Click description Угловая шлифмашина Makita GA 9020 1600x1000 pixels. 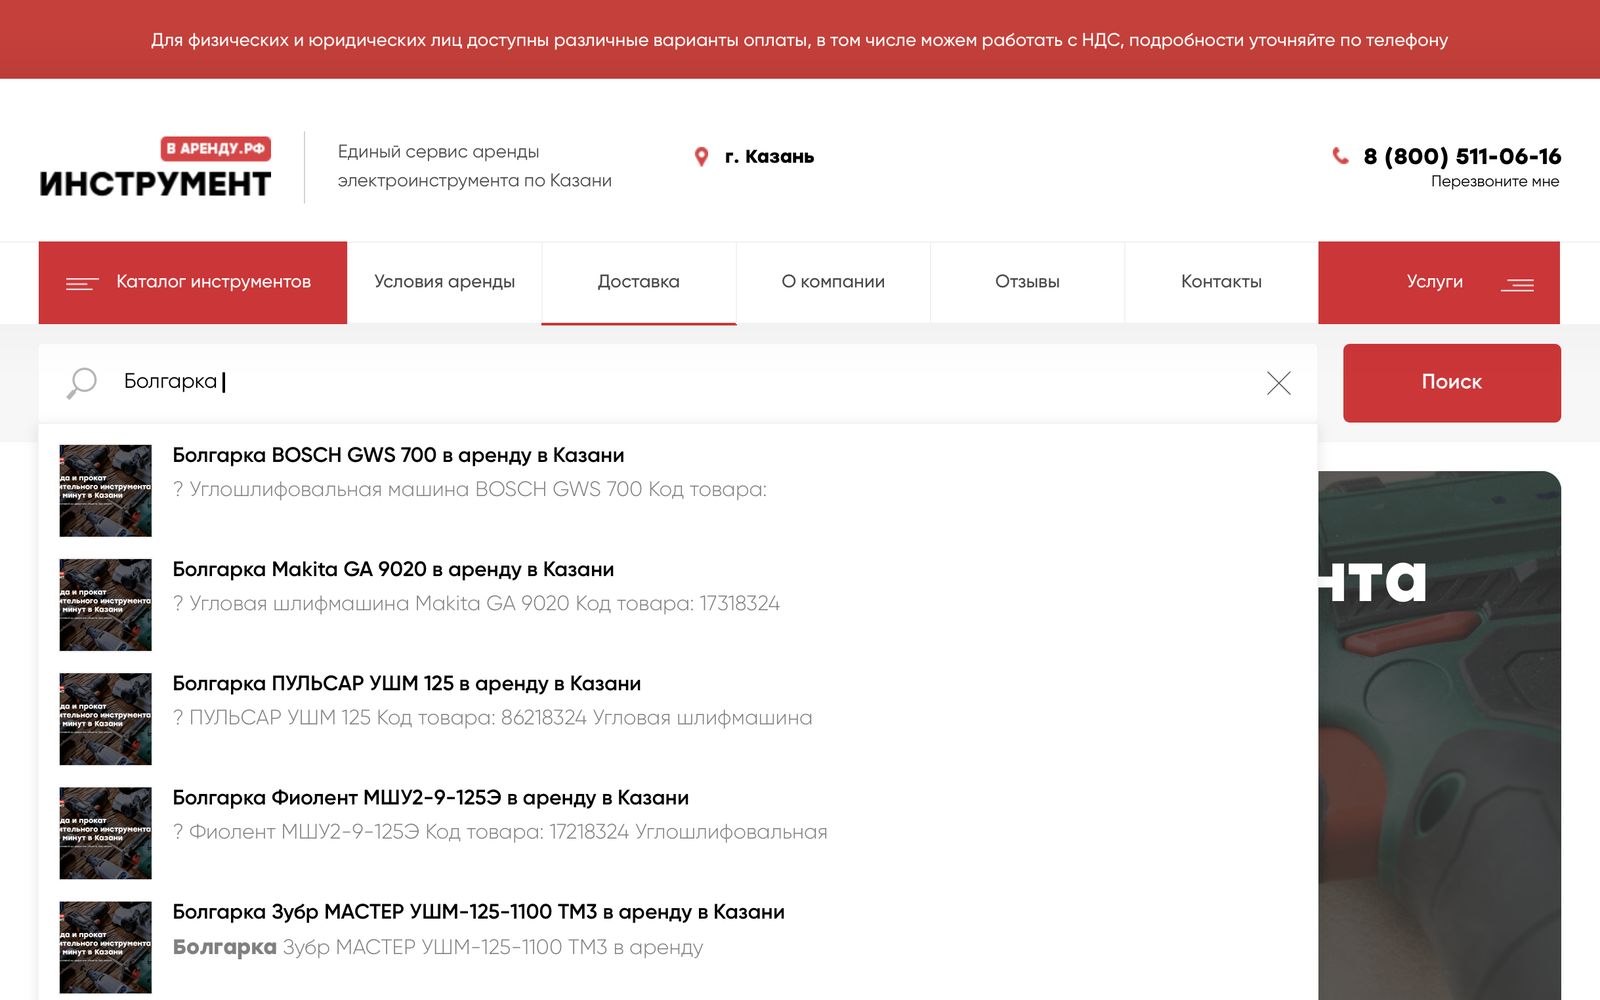click(476, 603)
